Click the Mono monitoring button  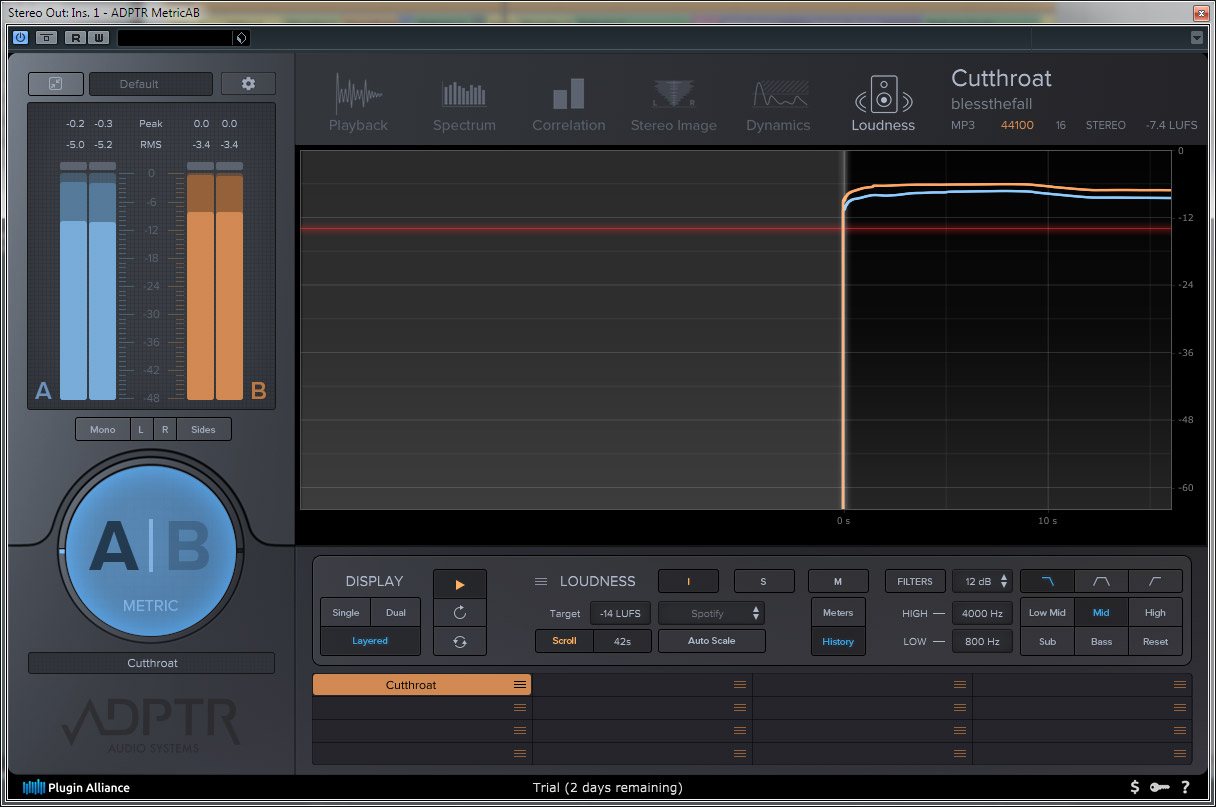click(103, 429)
